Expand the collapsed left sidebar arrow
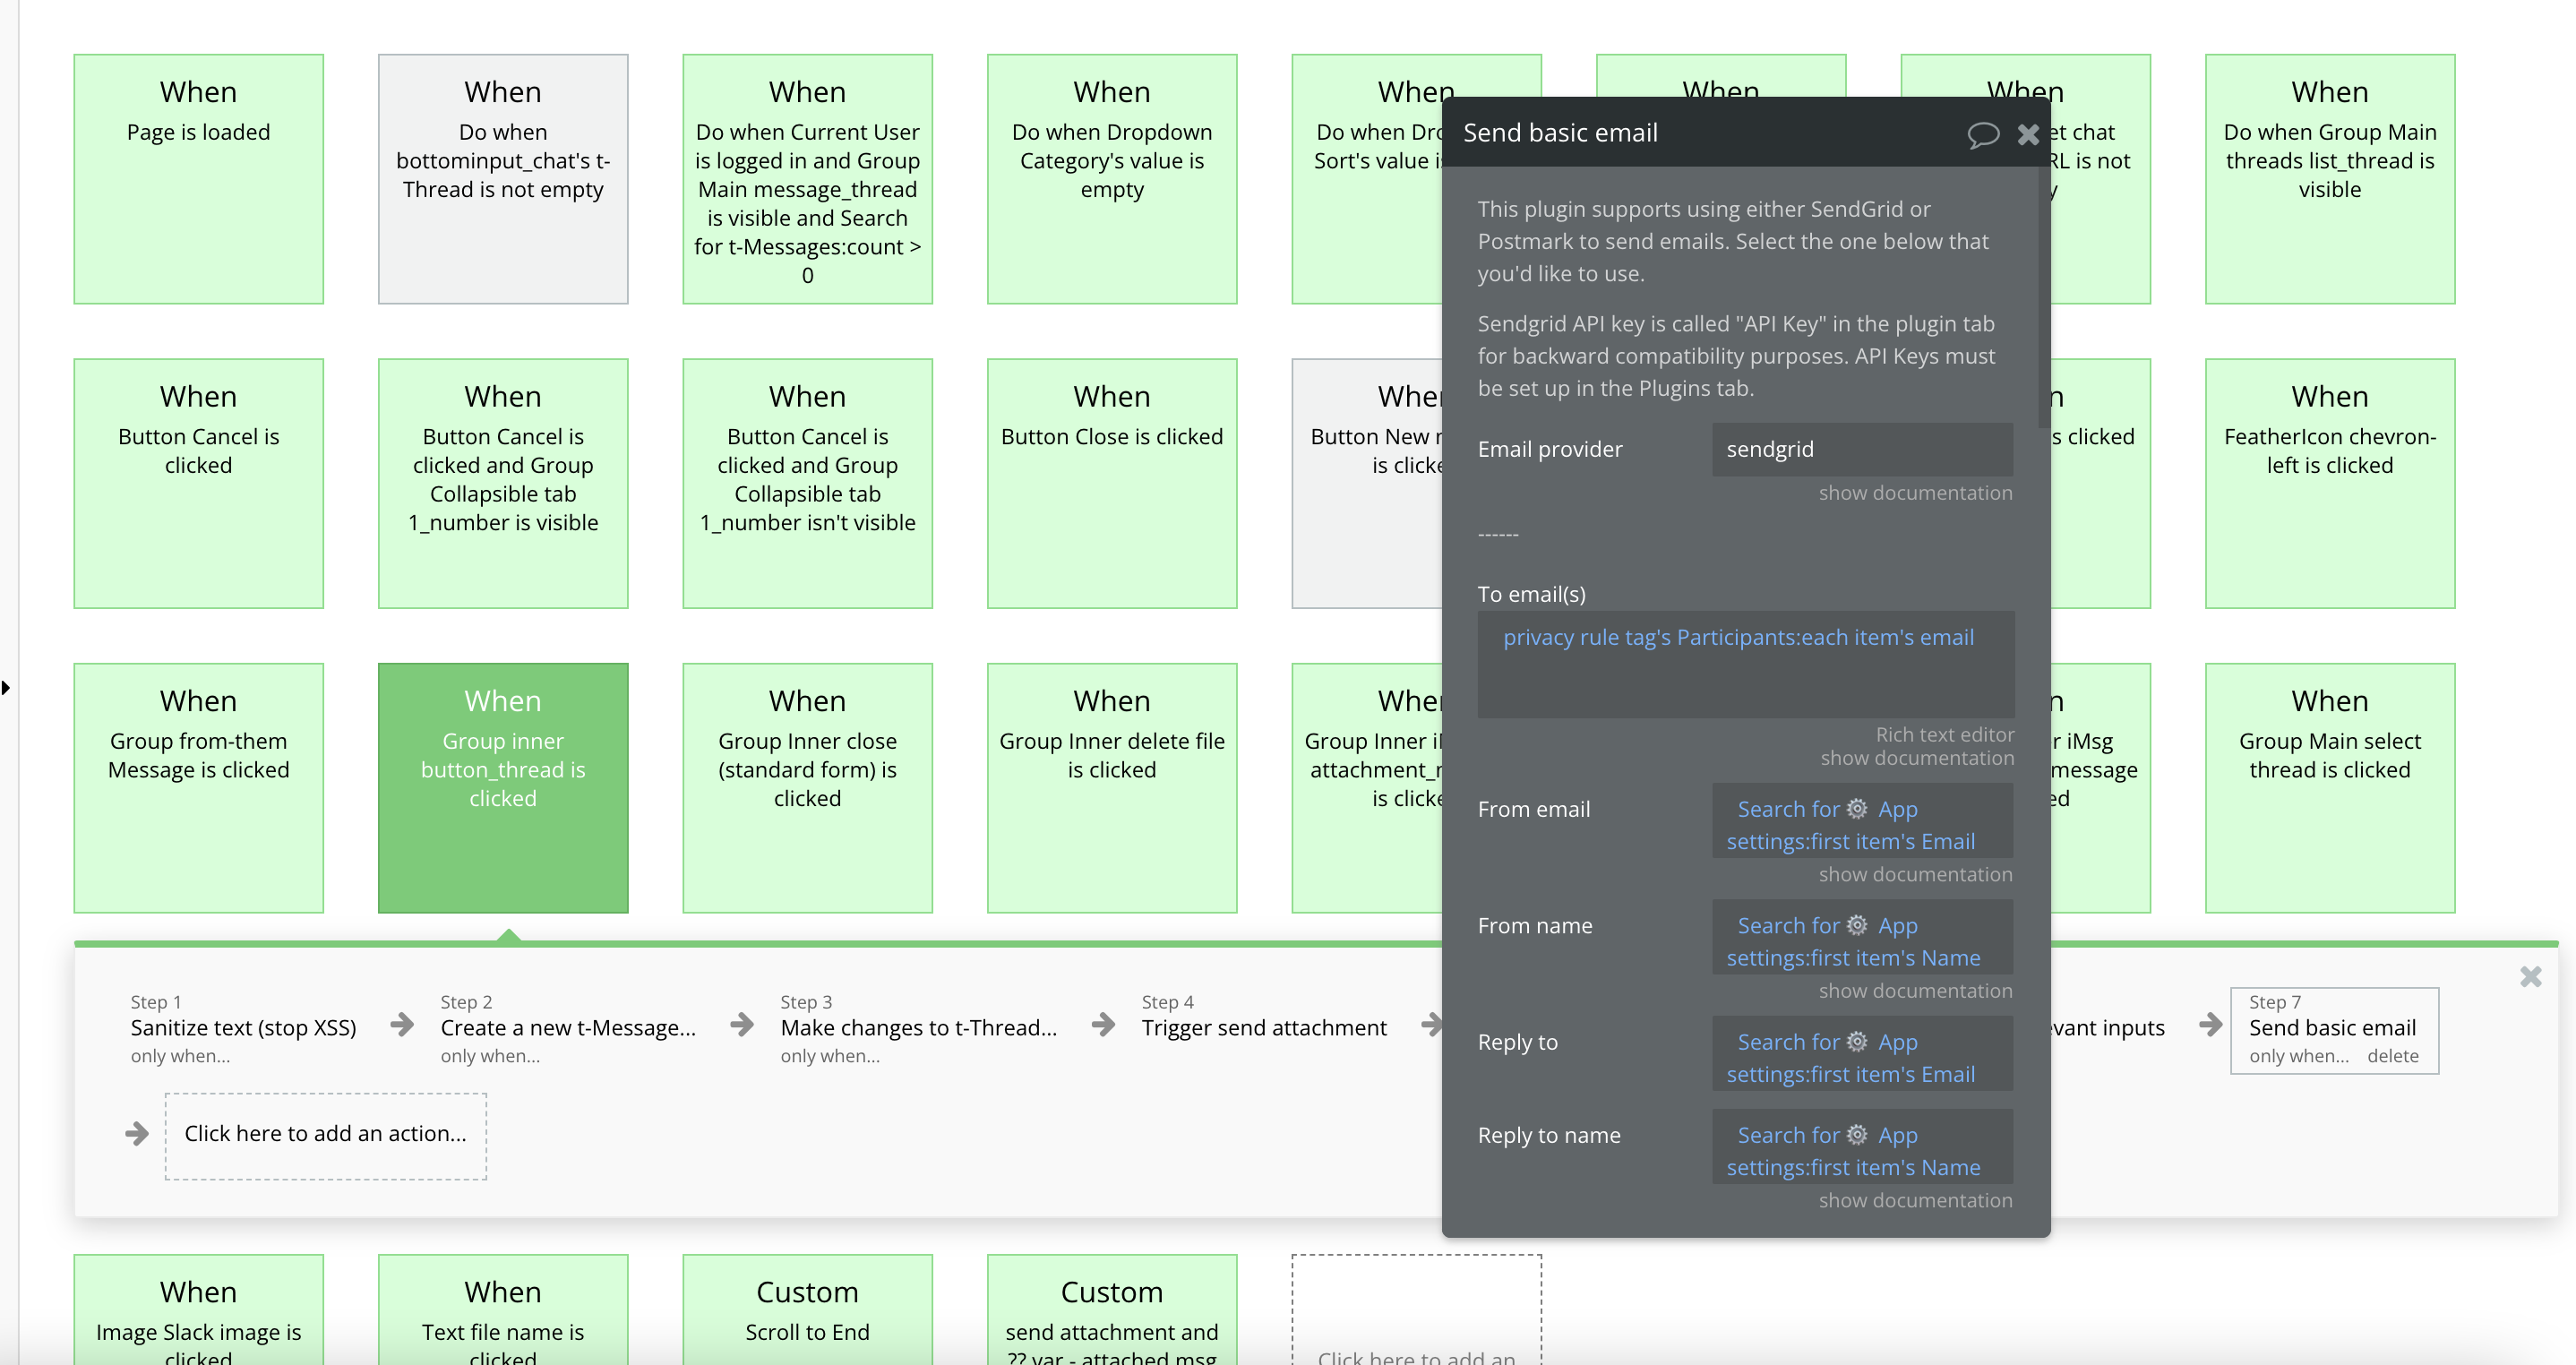The width and height of the screenshot is (2576, 1365). pyautogui.click(x=6, y=687)
